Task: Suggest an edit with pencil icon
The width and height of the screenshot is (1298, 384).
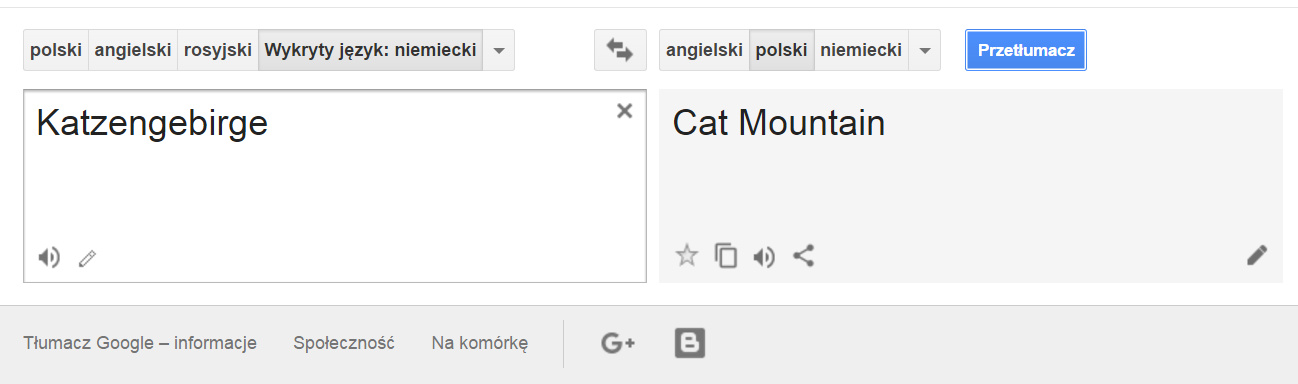Action: (1257, 255)
